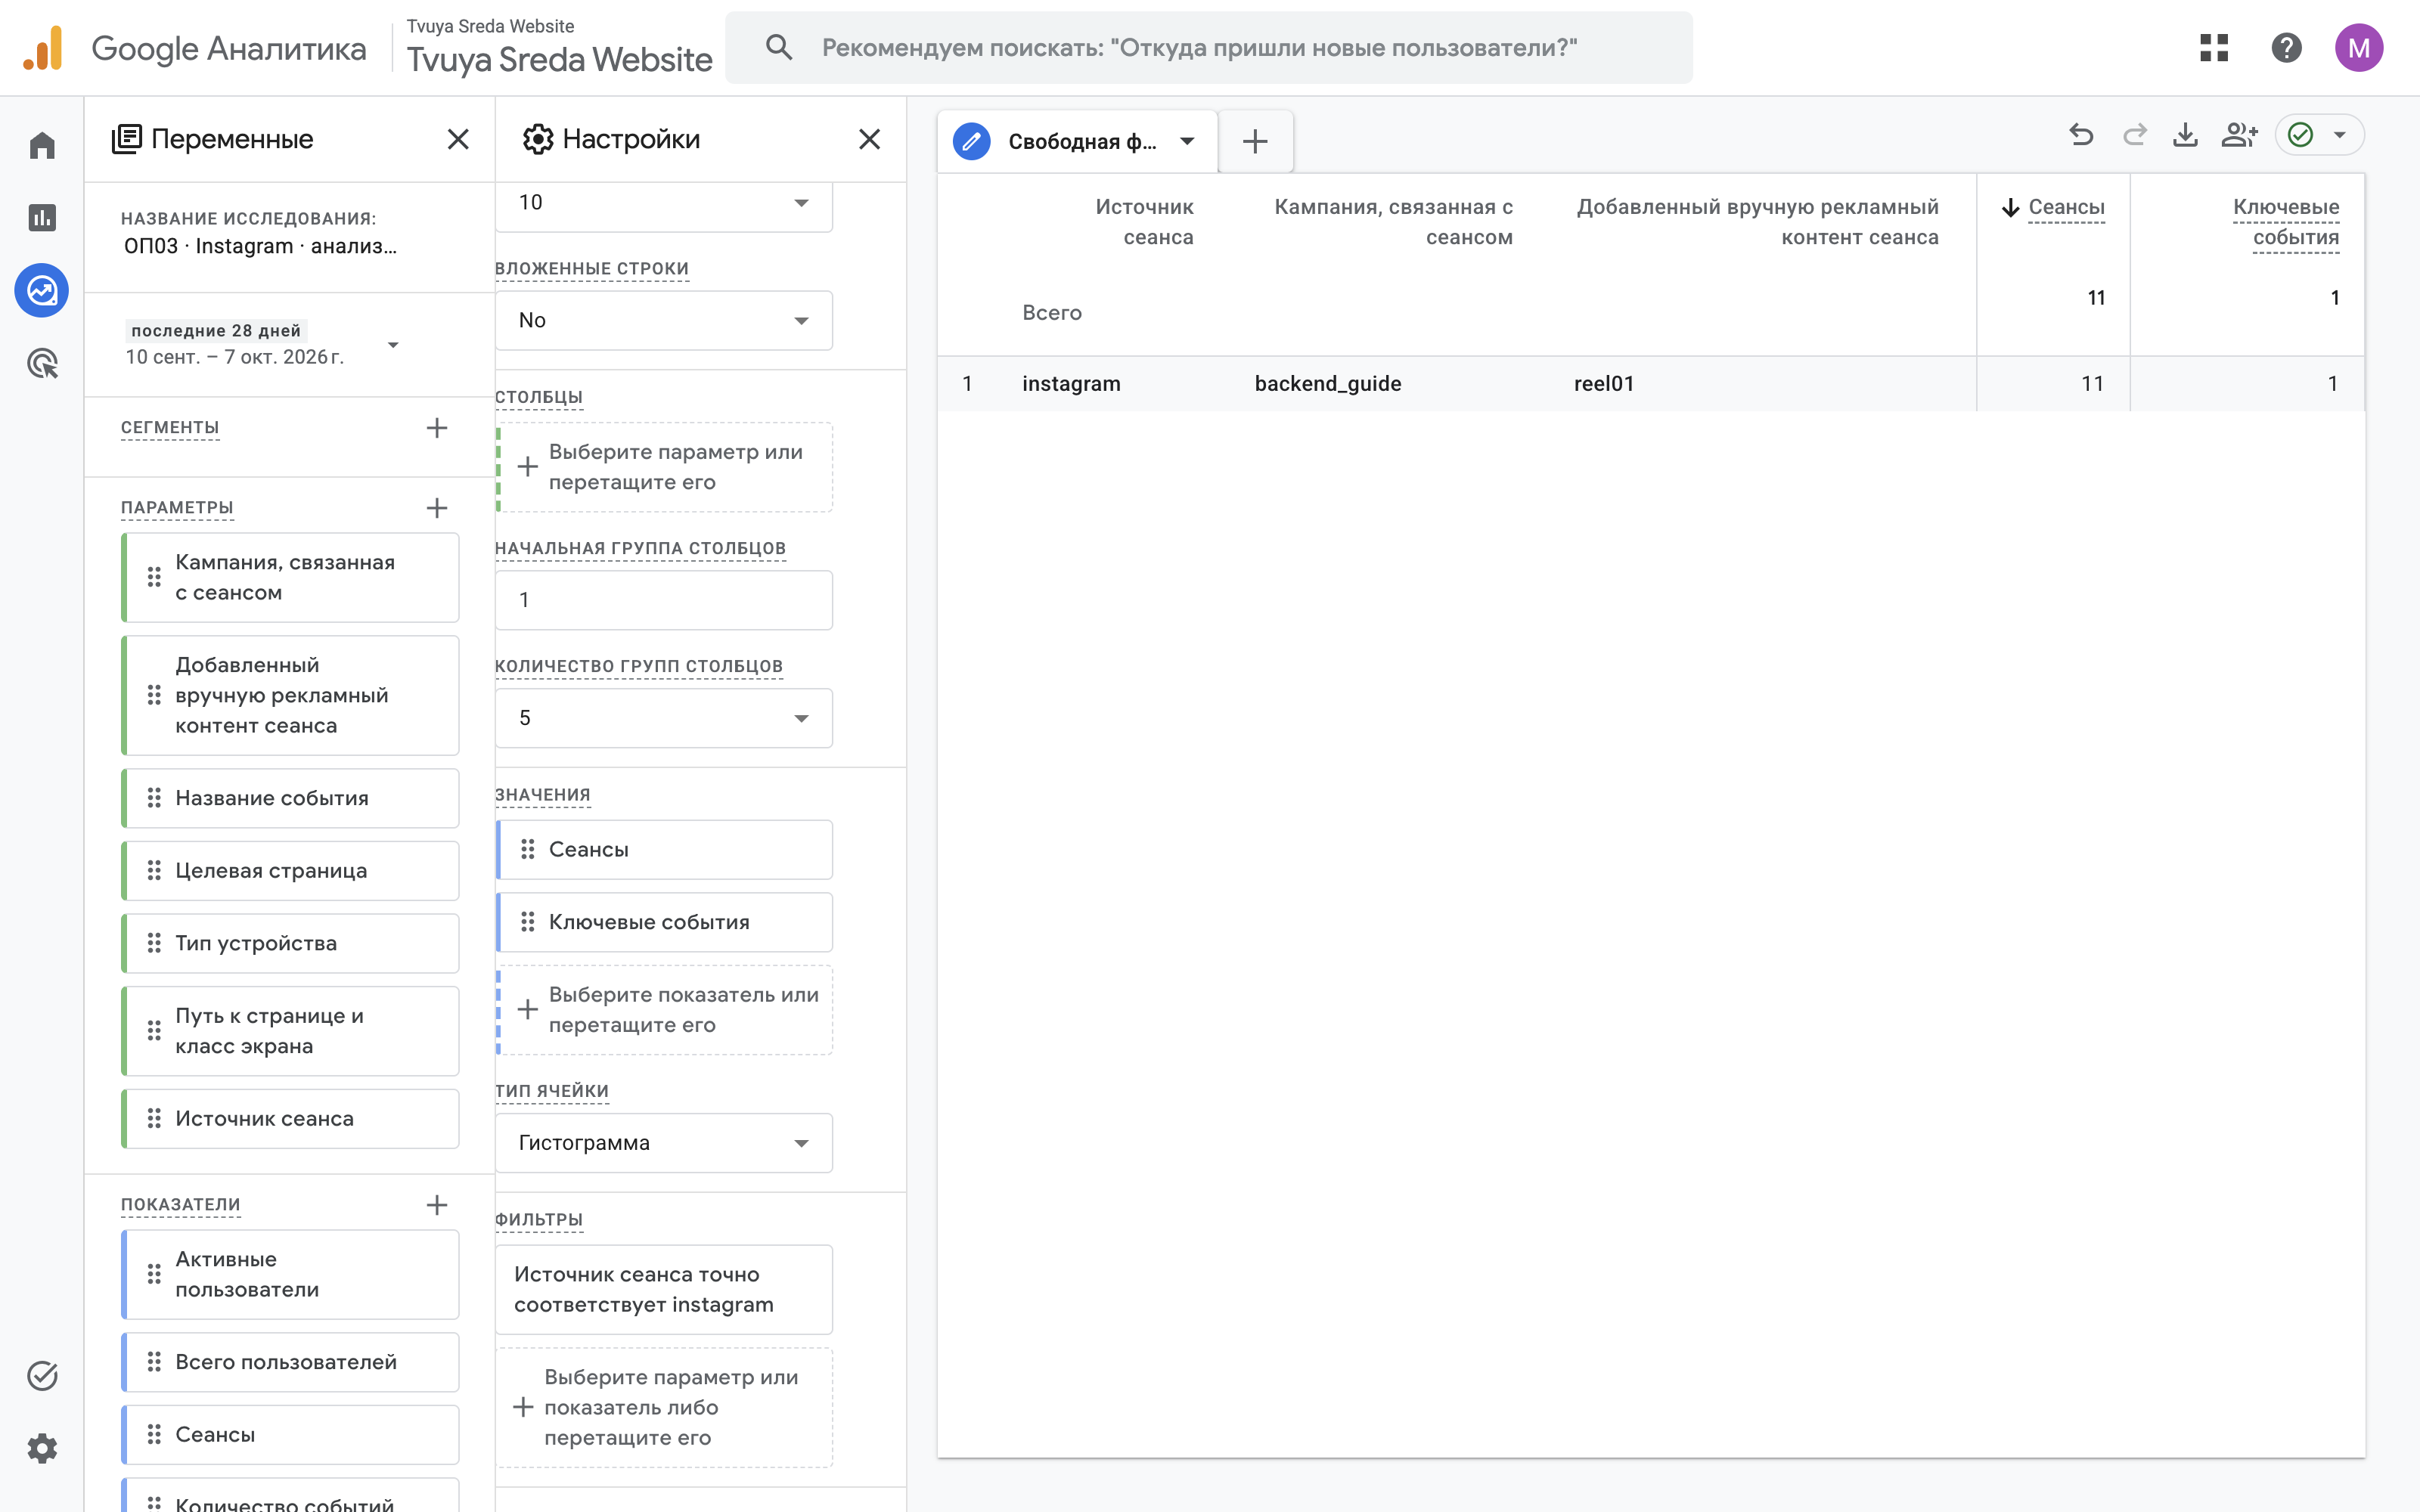Add a new filter drop zone
This screenshot has width=2420, height=1512.
click(x=664, y=1407)
